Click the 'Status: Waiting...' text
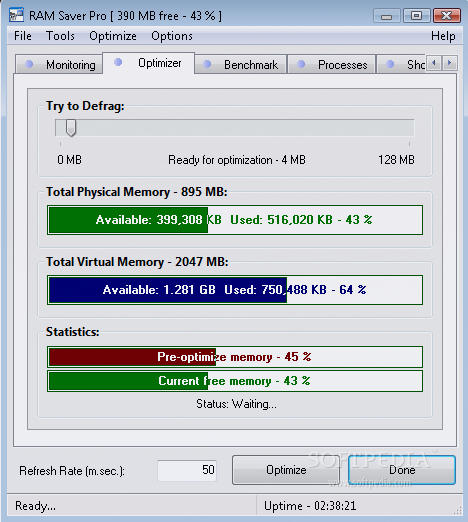The height and width of the screenshot is (522, 468). pyautogui.click(x=236, y=404)
